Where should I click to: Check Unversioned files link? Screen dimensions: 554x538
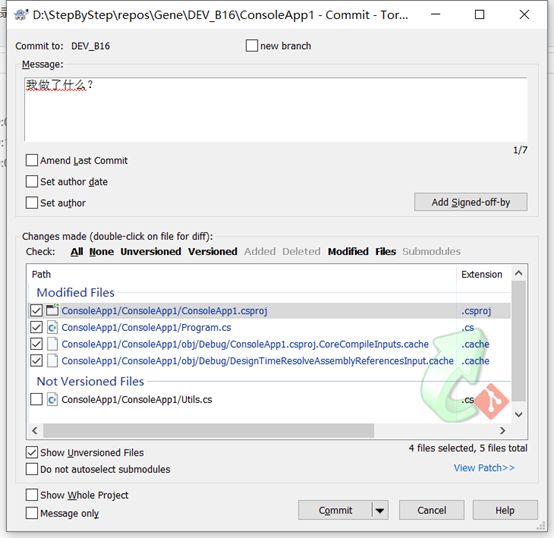click(x=151, y=252)
